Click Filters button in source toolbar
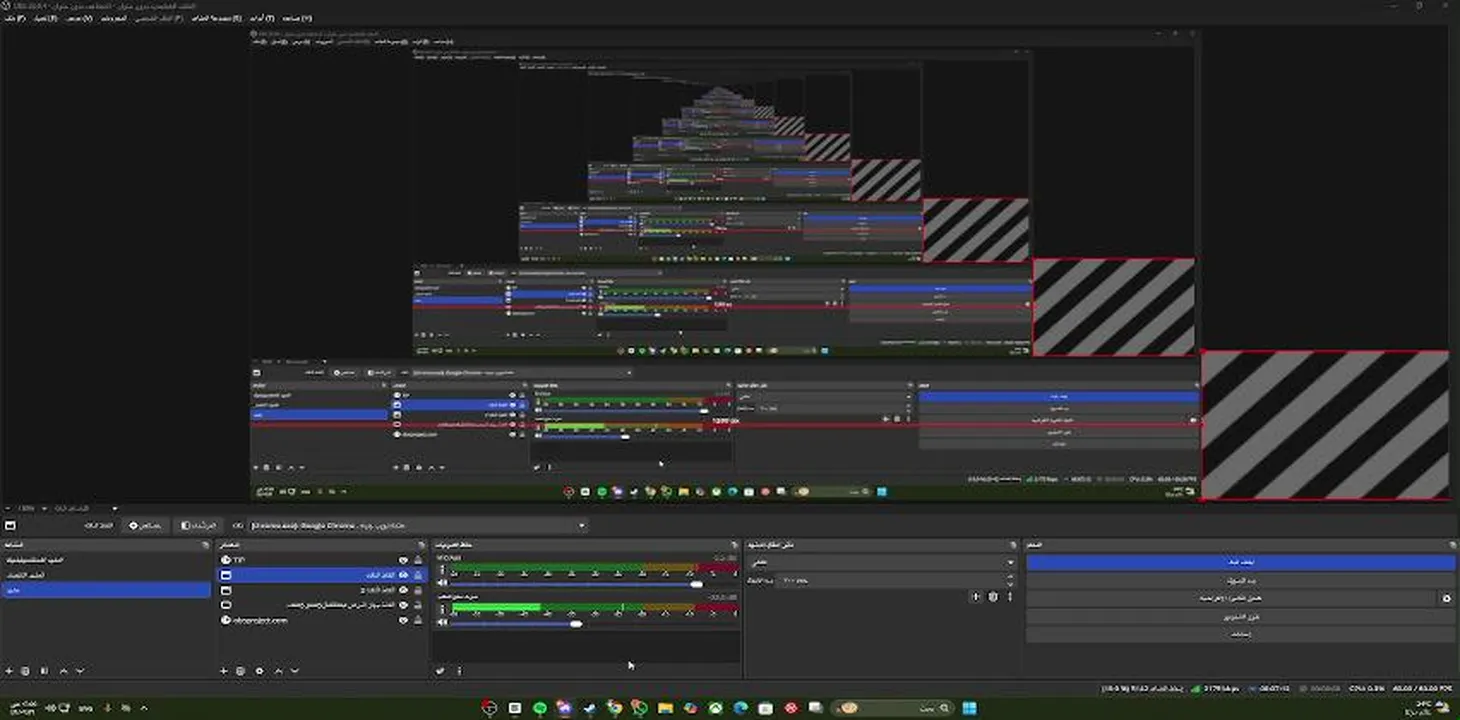The width and height of the screenshot is (1460, 720). pos(198,525)
